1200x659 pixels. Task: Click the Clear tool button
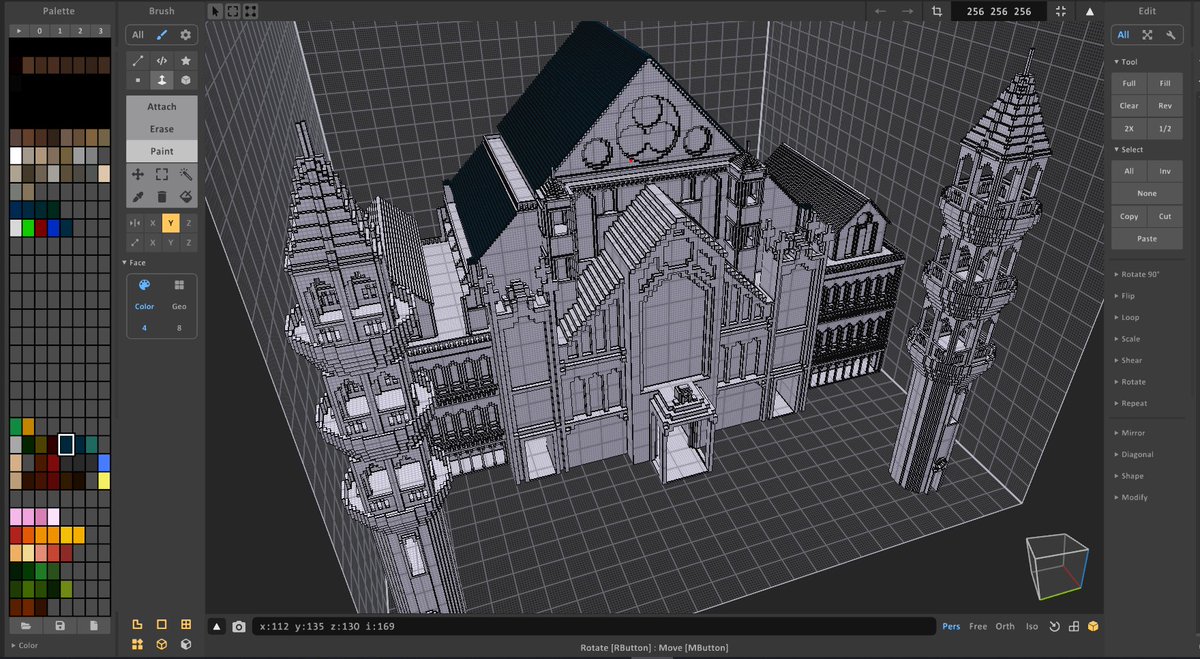[x=1129, y=105]
